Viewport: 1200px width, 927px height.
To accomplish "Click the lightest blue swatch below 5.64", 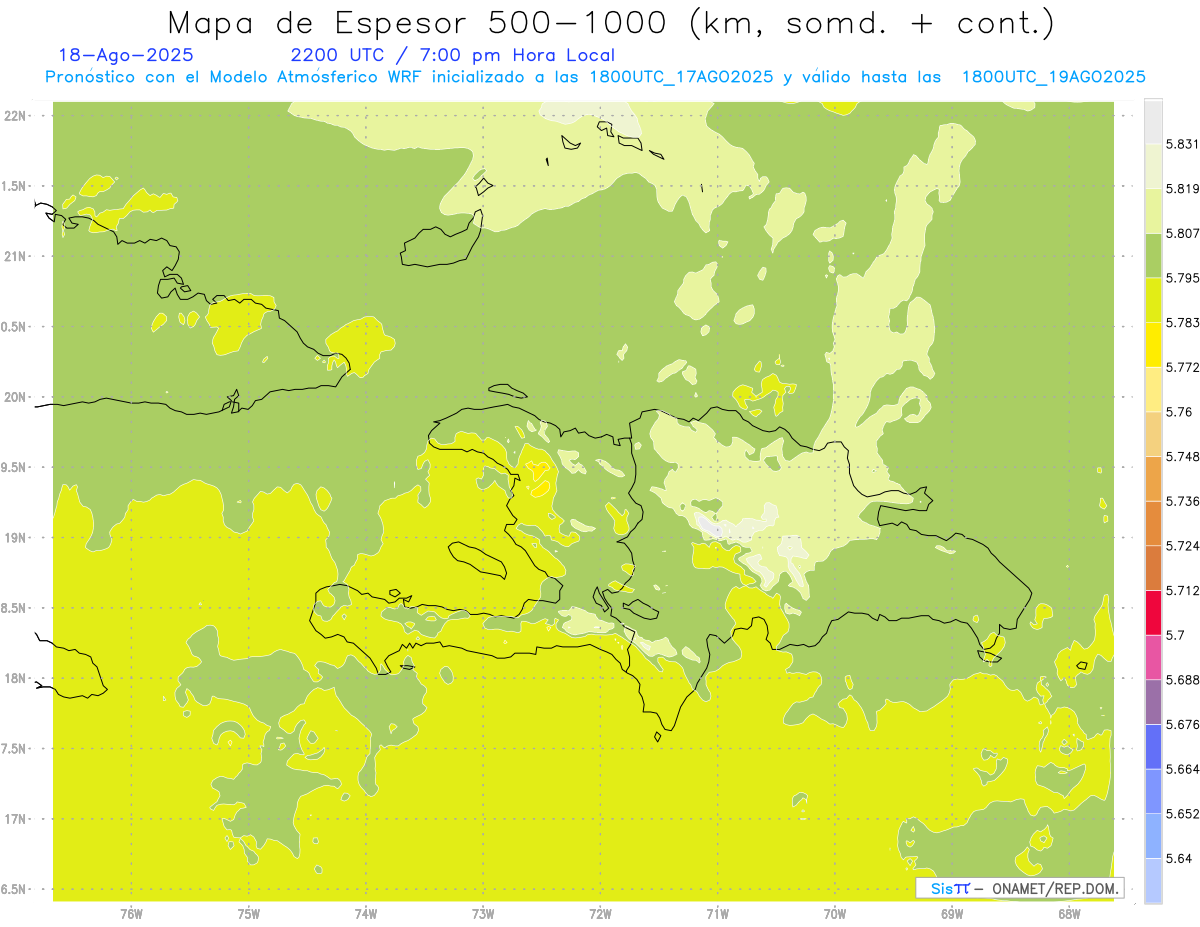I will point(1153,881).
